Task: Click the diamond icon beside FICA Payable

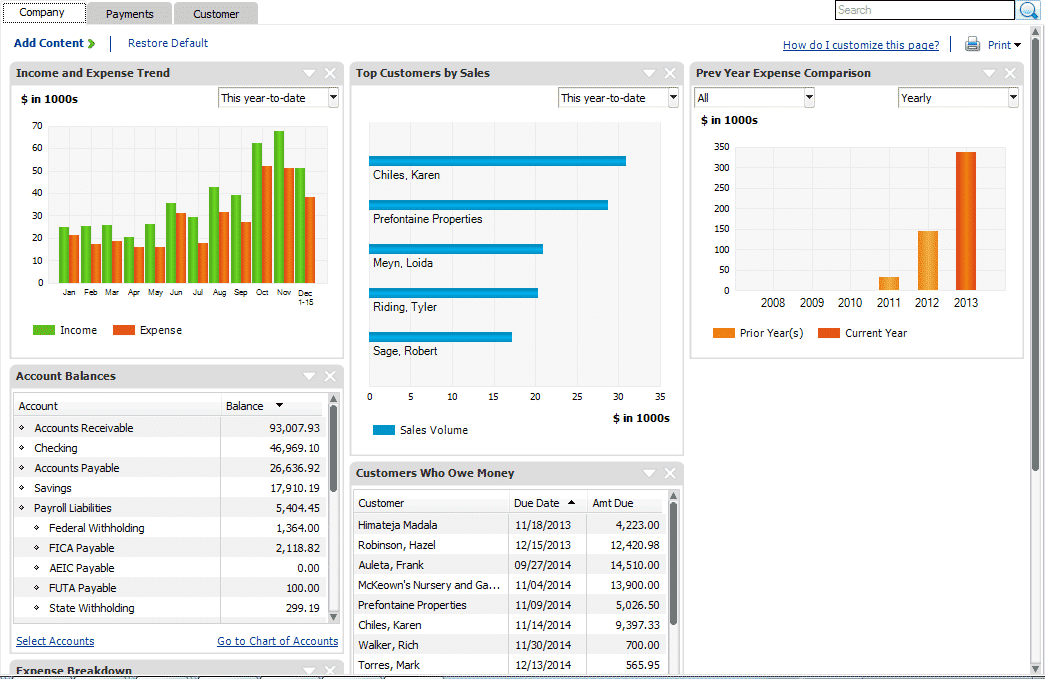Action: point(37,548)
